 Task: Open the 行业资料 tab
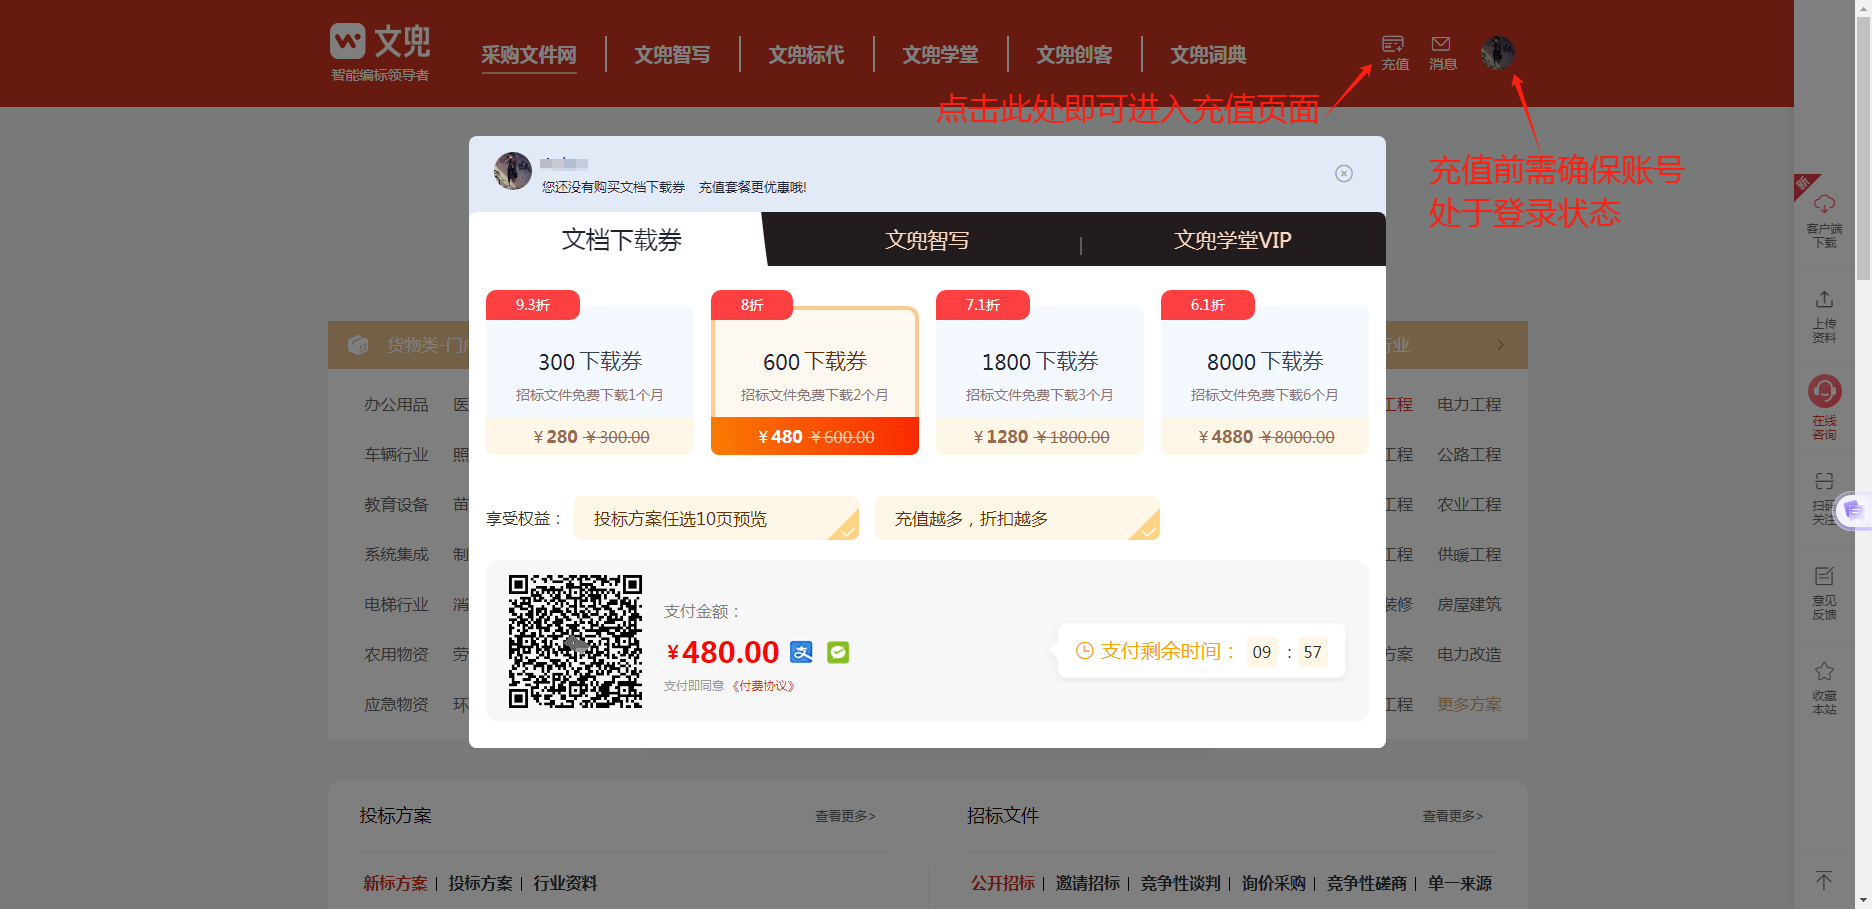pos(565,883)
